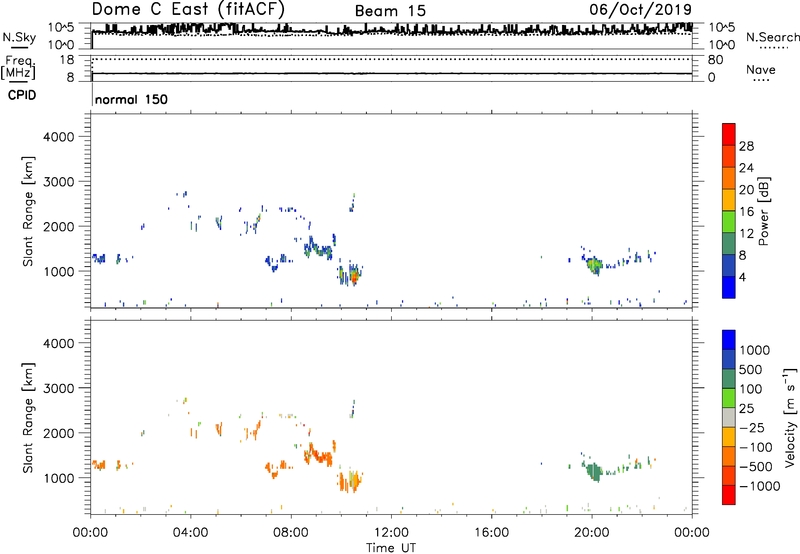Viewport: 800px width, 554px height.
Task: Click the '4000' tick on the power panel
Action: [x=59, y=137]
